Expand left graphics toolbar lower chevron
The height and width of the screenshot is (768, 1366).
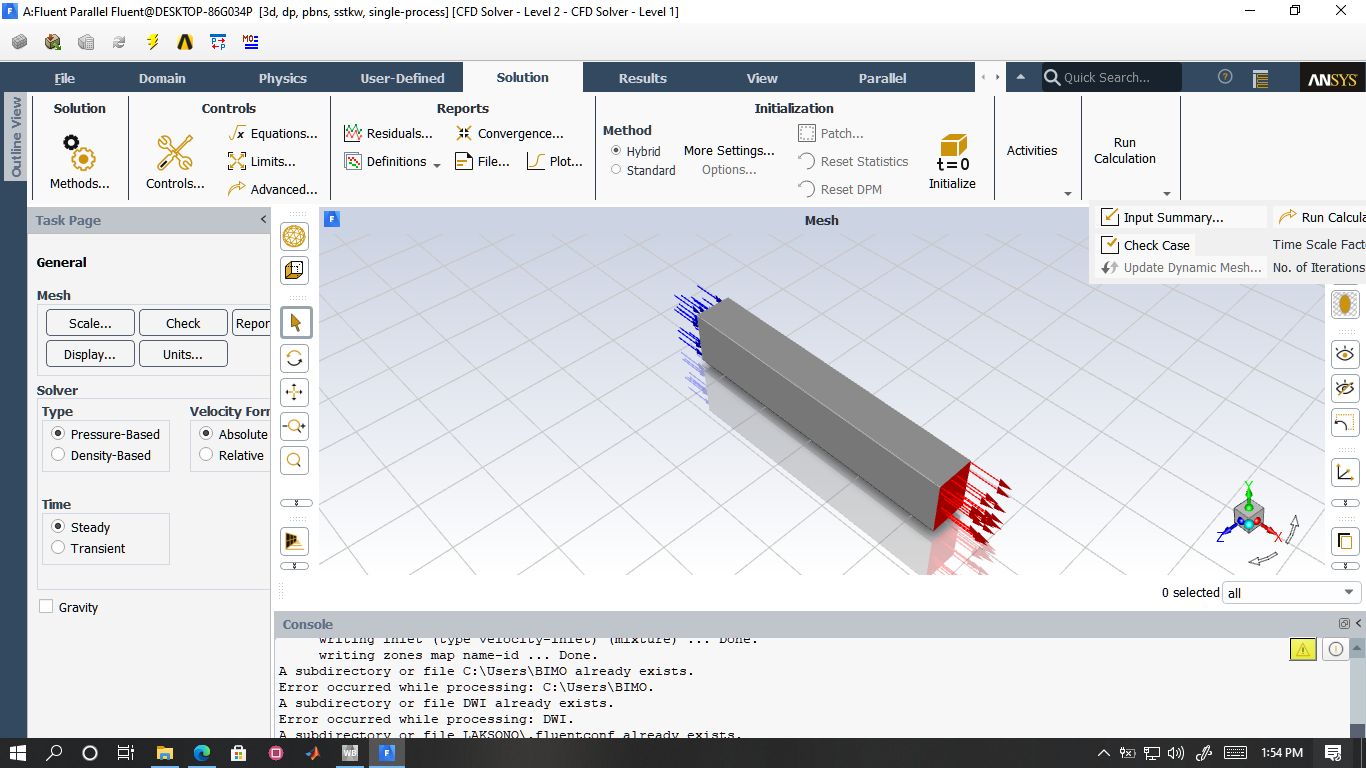294,566
